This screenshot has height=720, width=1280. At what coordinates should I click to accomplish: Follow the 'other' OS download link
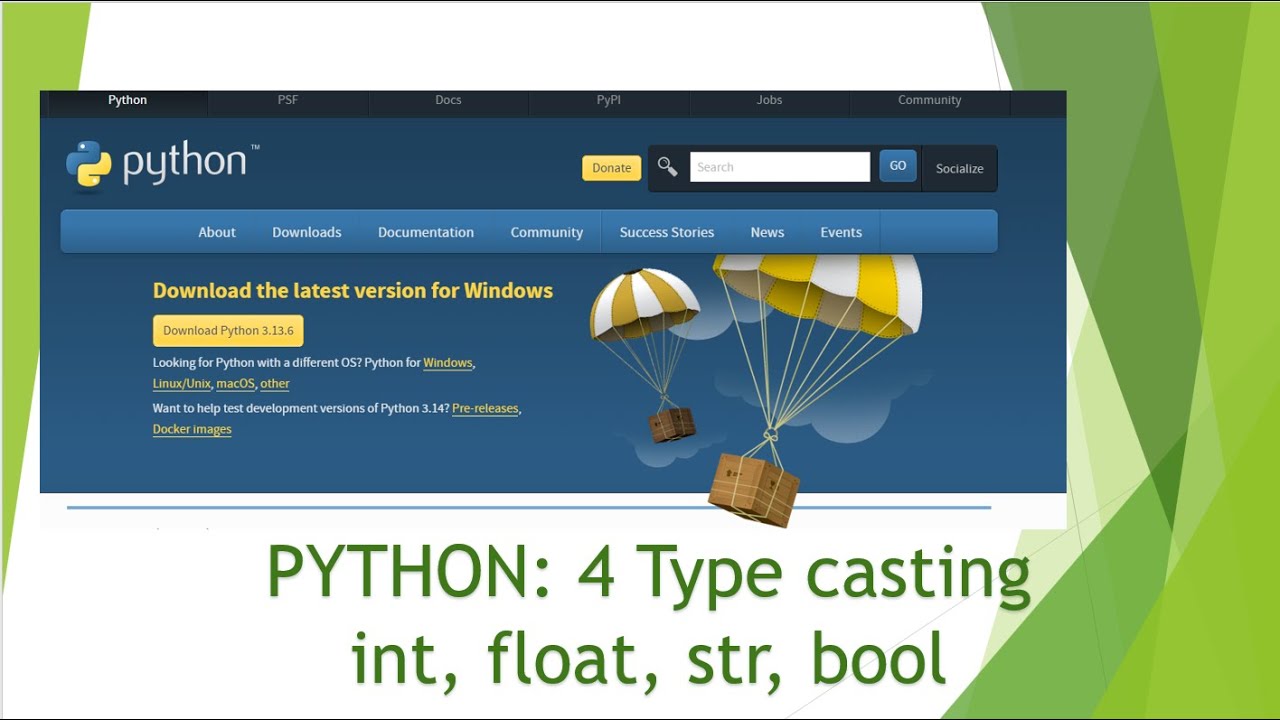275,384
